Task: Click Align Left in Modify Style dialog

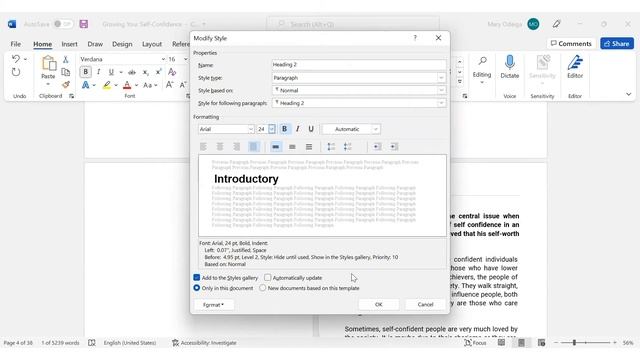Action: pyautogui.click(x=203, y=147)
